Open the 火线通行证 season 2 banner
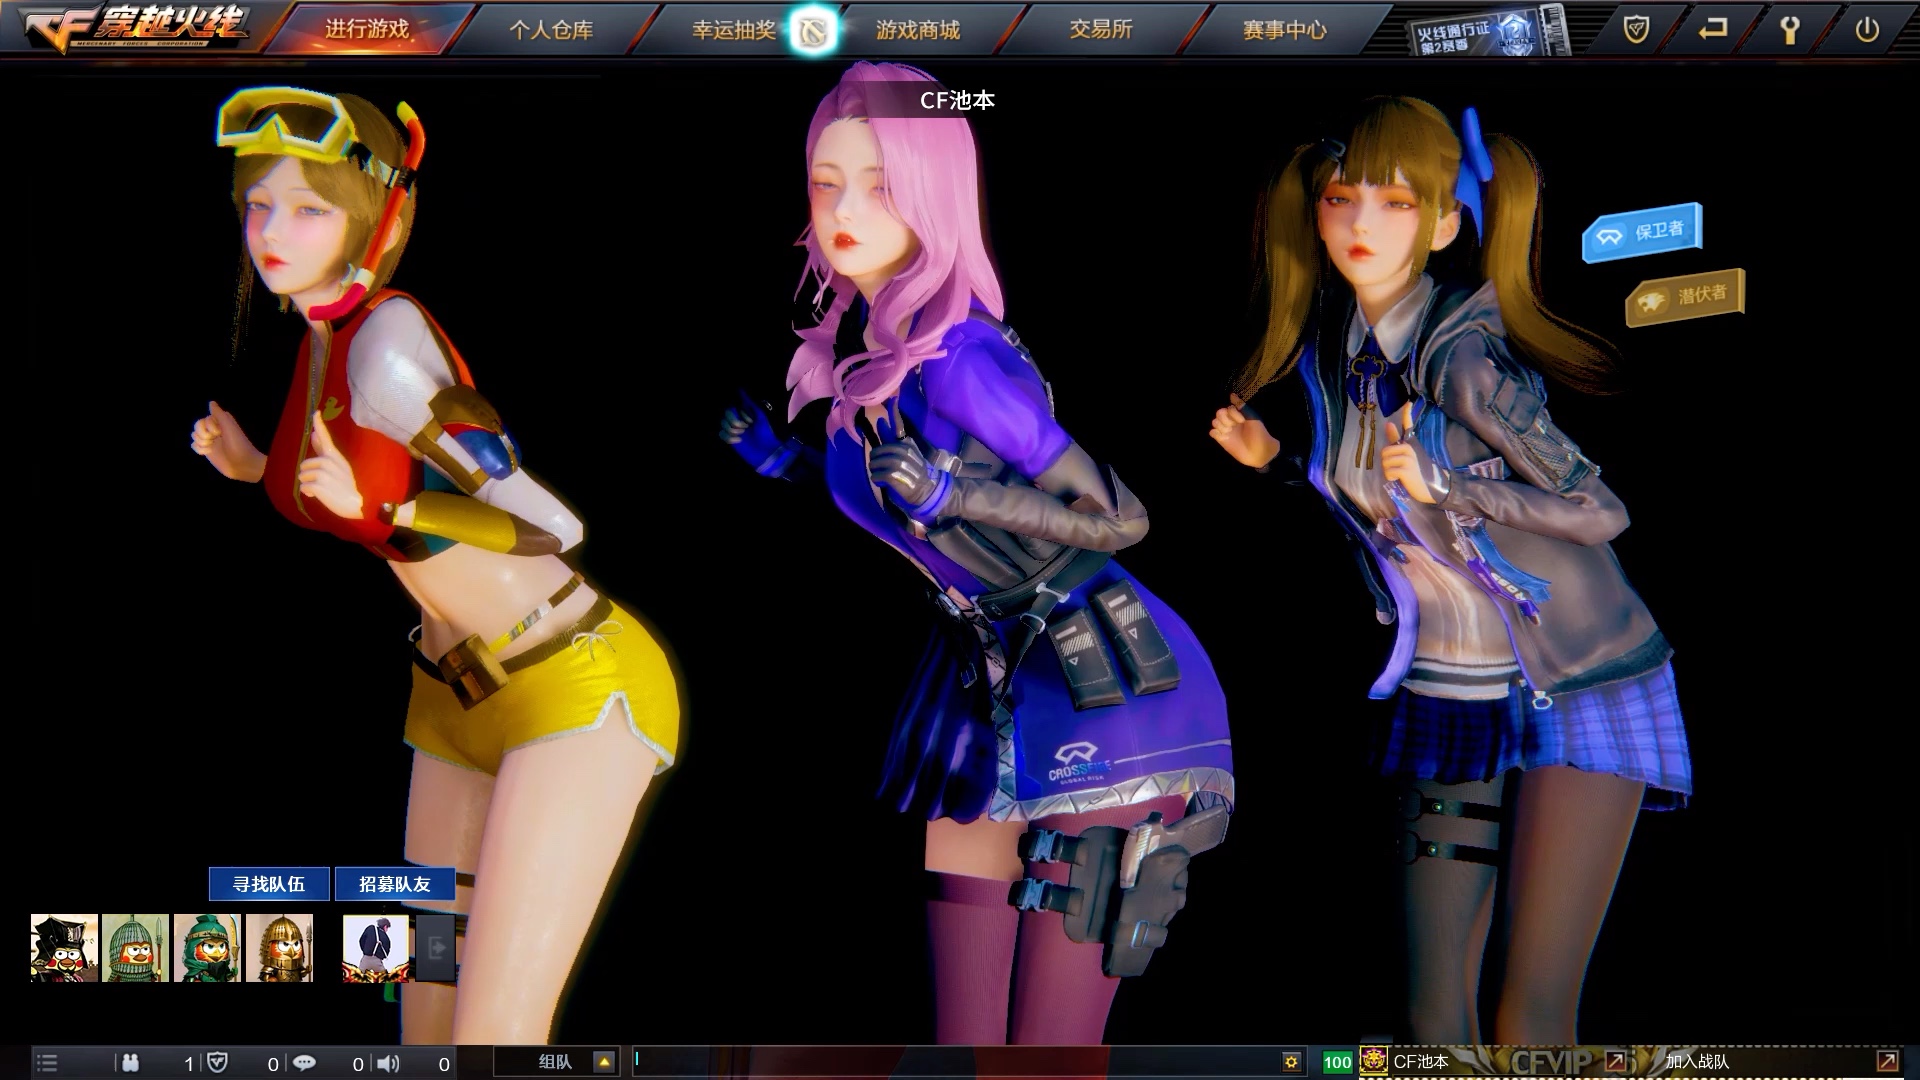This screenshot has height=1080, width=1920. (1487, 33)
